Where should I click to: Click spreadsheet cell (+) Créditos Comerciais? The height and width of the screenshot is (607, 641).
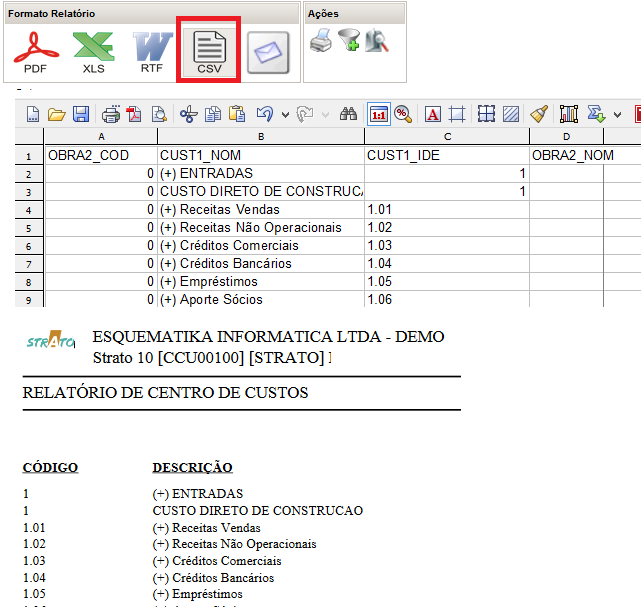pyautogui.click(x=261, y=245)
